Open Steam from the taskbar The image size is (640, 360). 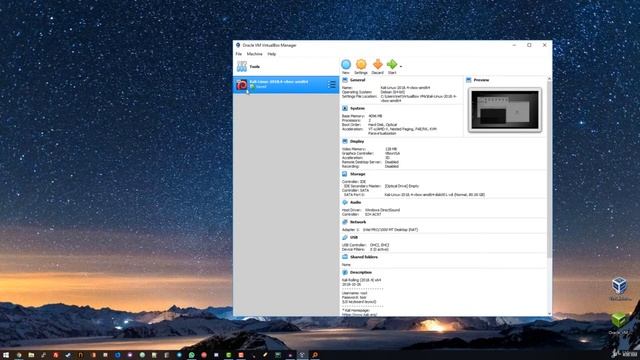tap(68, 355)
